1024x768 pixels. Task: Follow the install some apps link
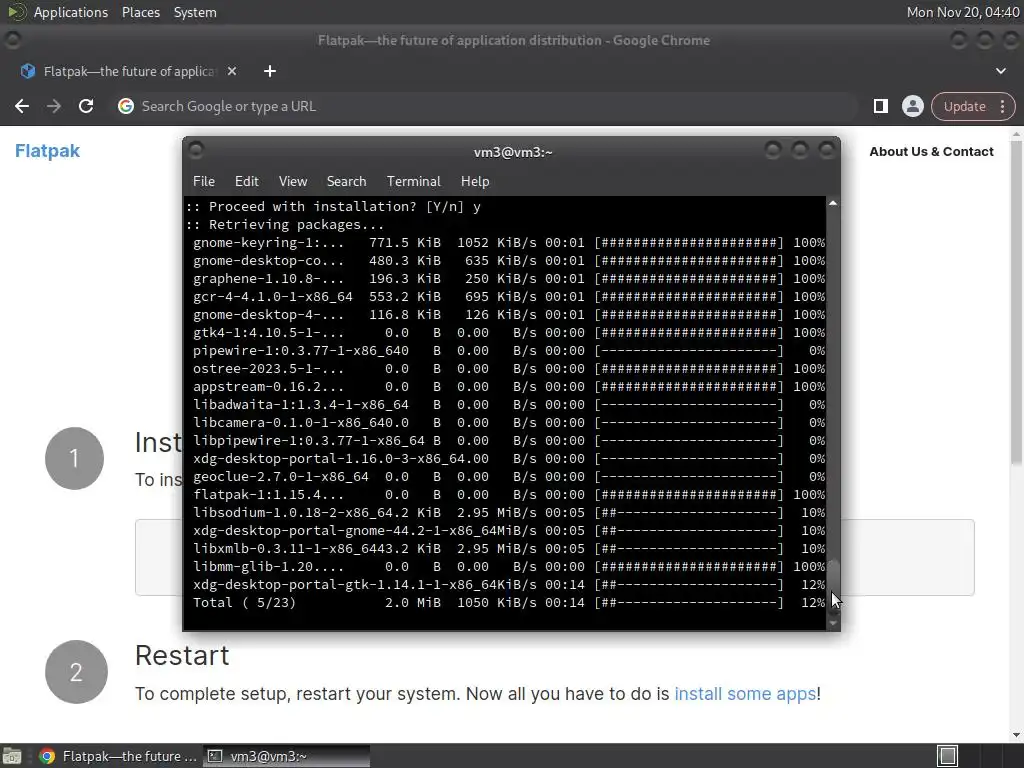[x=744, y=694]
